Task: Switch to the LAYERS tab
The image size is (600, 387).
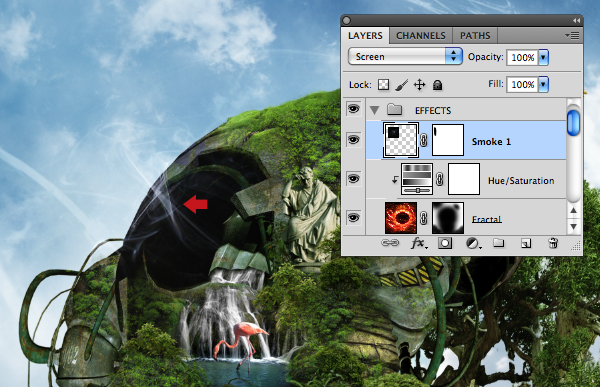Action: [365, 36]
